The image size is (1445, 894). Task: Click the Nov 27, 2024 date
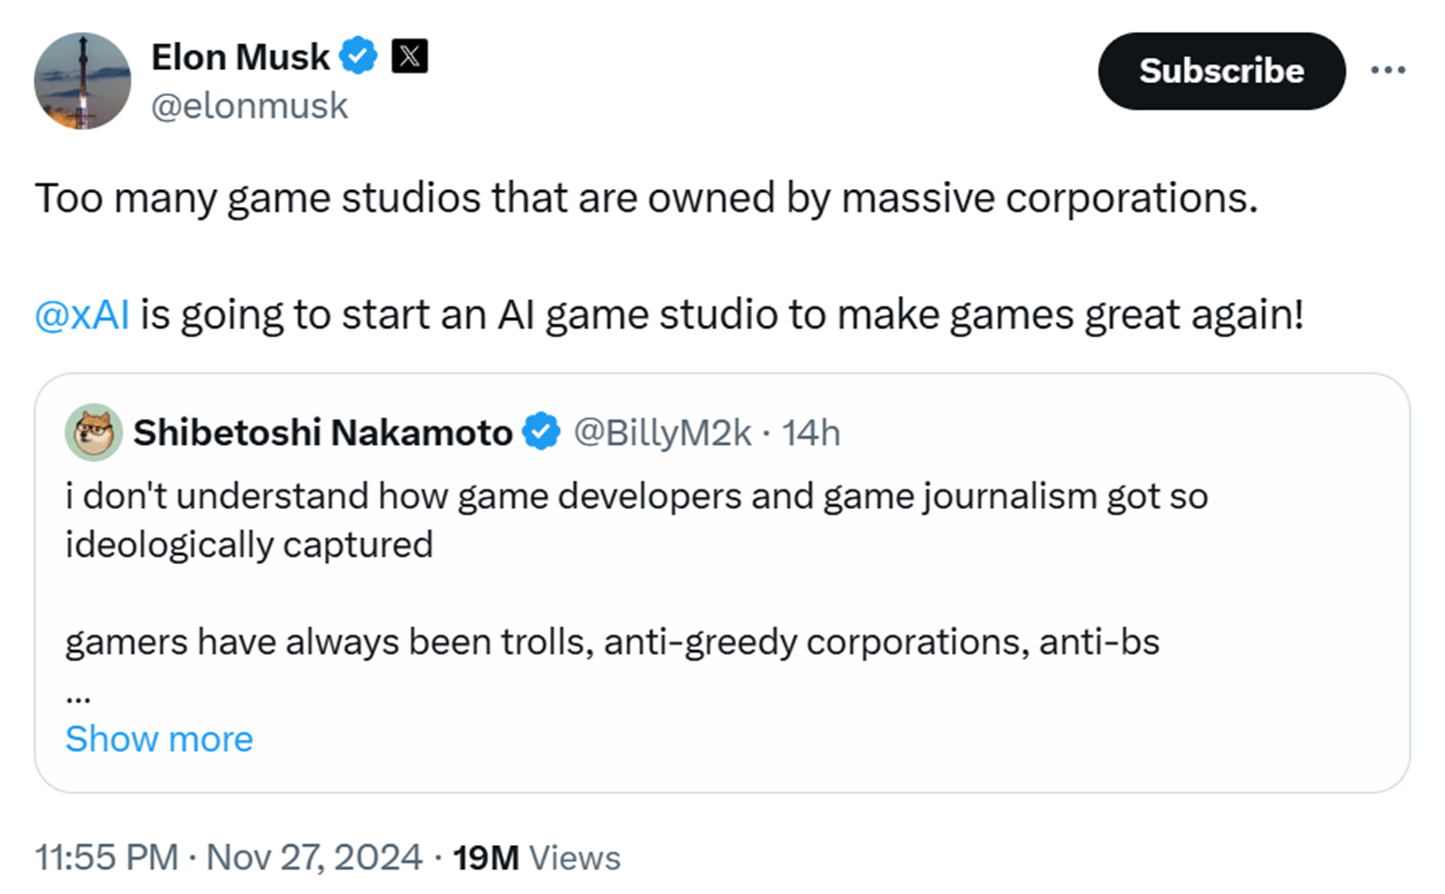point(314,858)
